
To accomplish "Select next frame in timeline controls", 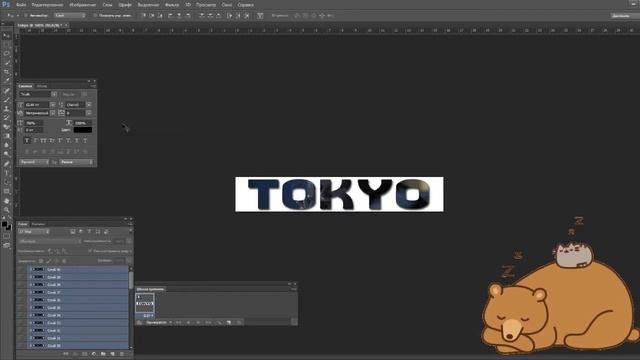I will pyautogui.click(x=209, y=322).
